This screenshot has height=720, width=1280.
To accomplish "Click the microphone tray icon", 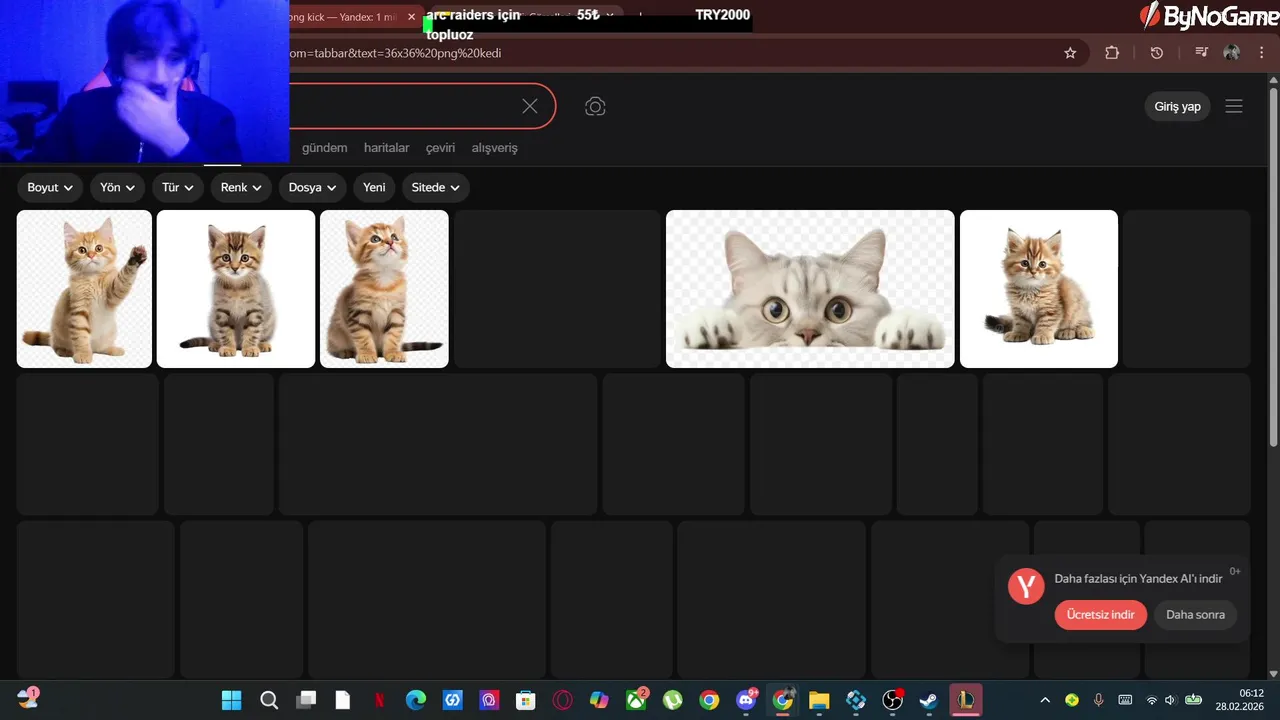I will pyautogui.click(x=1098, y=700).
